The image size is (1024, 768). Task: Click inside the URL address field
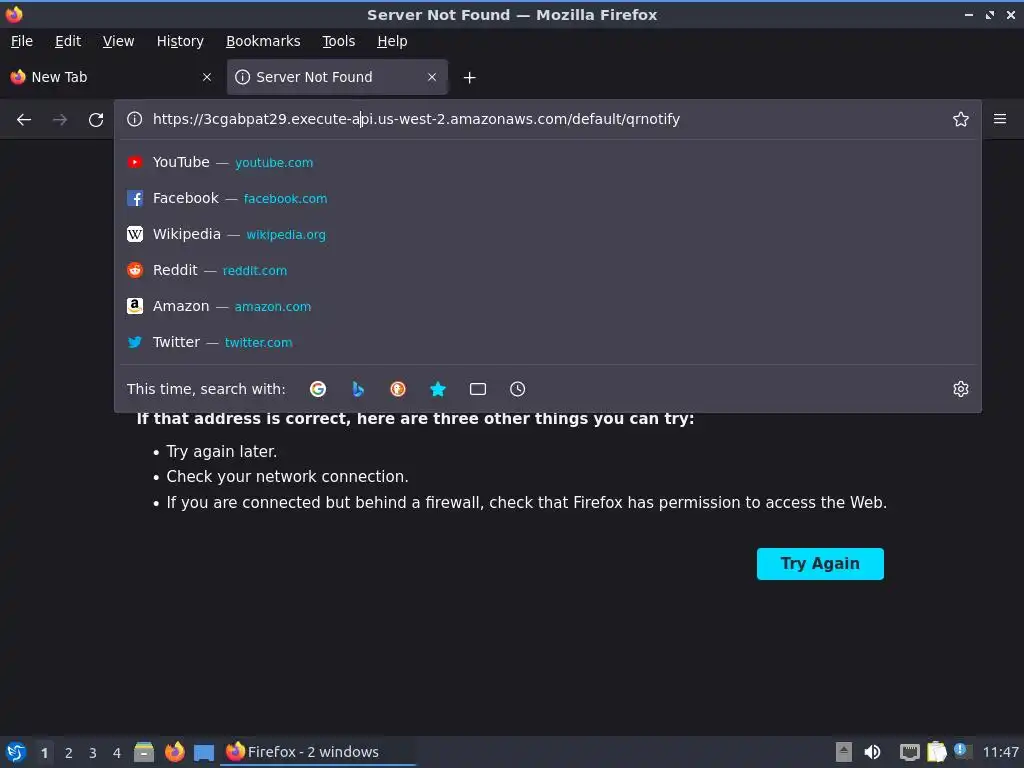[546, 119]
